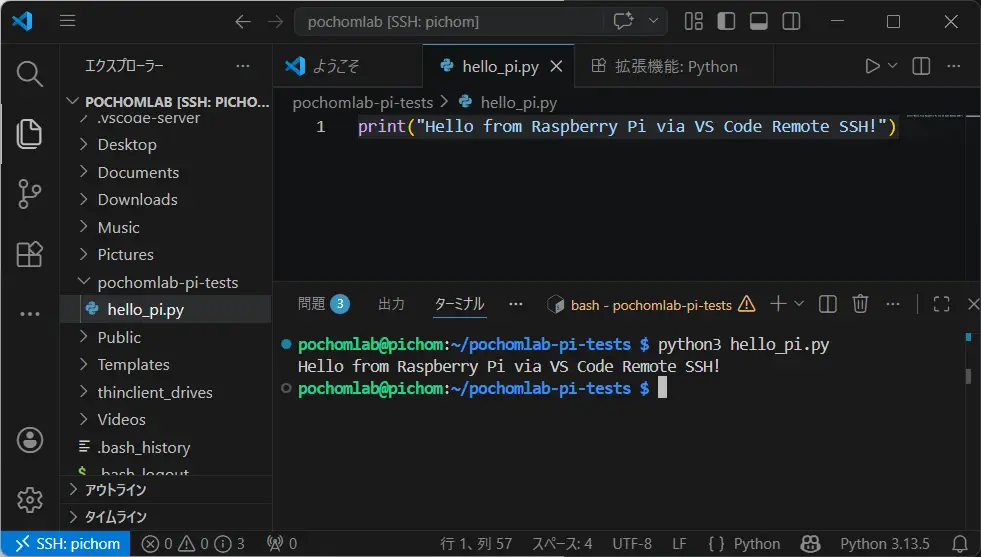Screen dimensions: 981x557
Task: Expand the Documents folder
Action: tap(166, 172)
